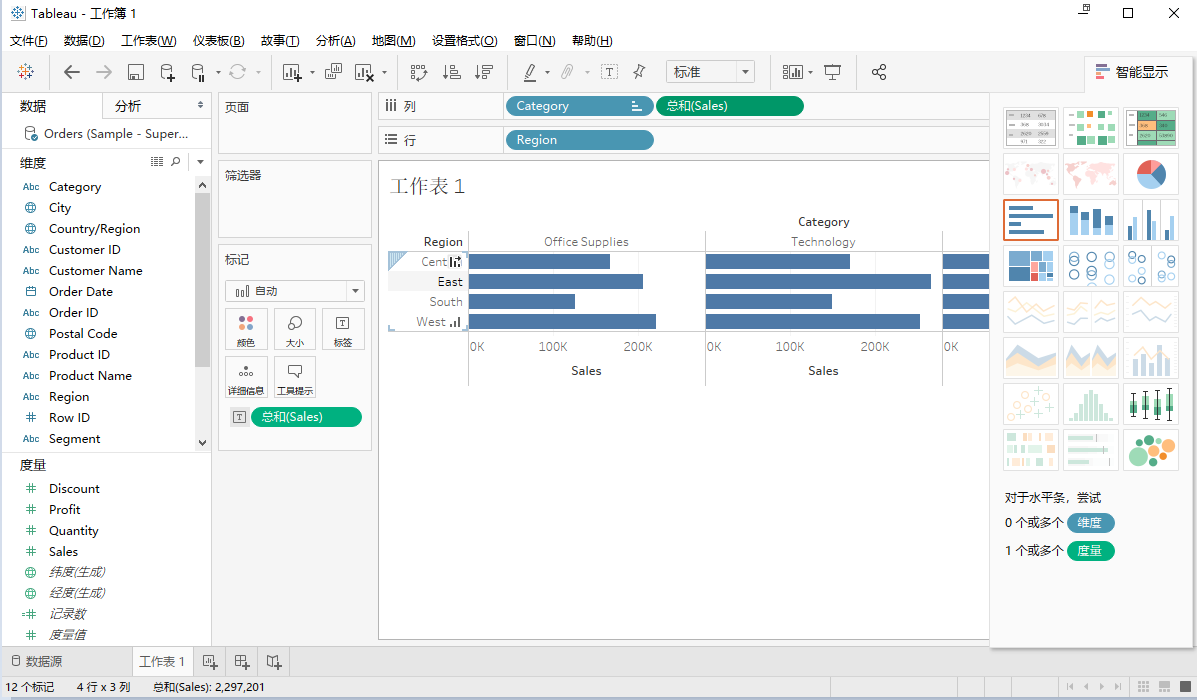Open presentation mode from the toolbar
Image resolution: width=1197 pixels, height=700 pixels.
click(x=832, y=72)
